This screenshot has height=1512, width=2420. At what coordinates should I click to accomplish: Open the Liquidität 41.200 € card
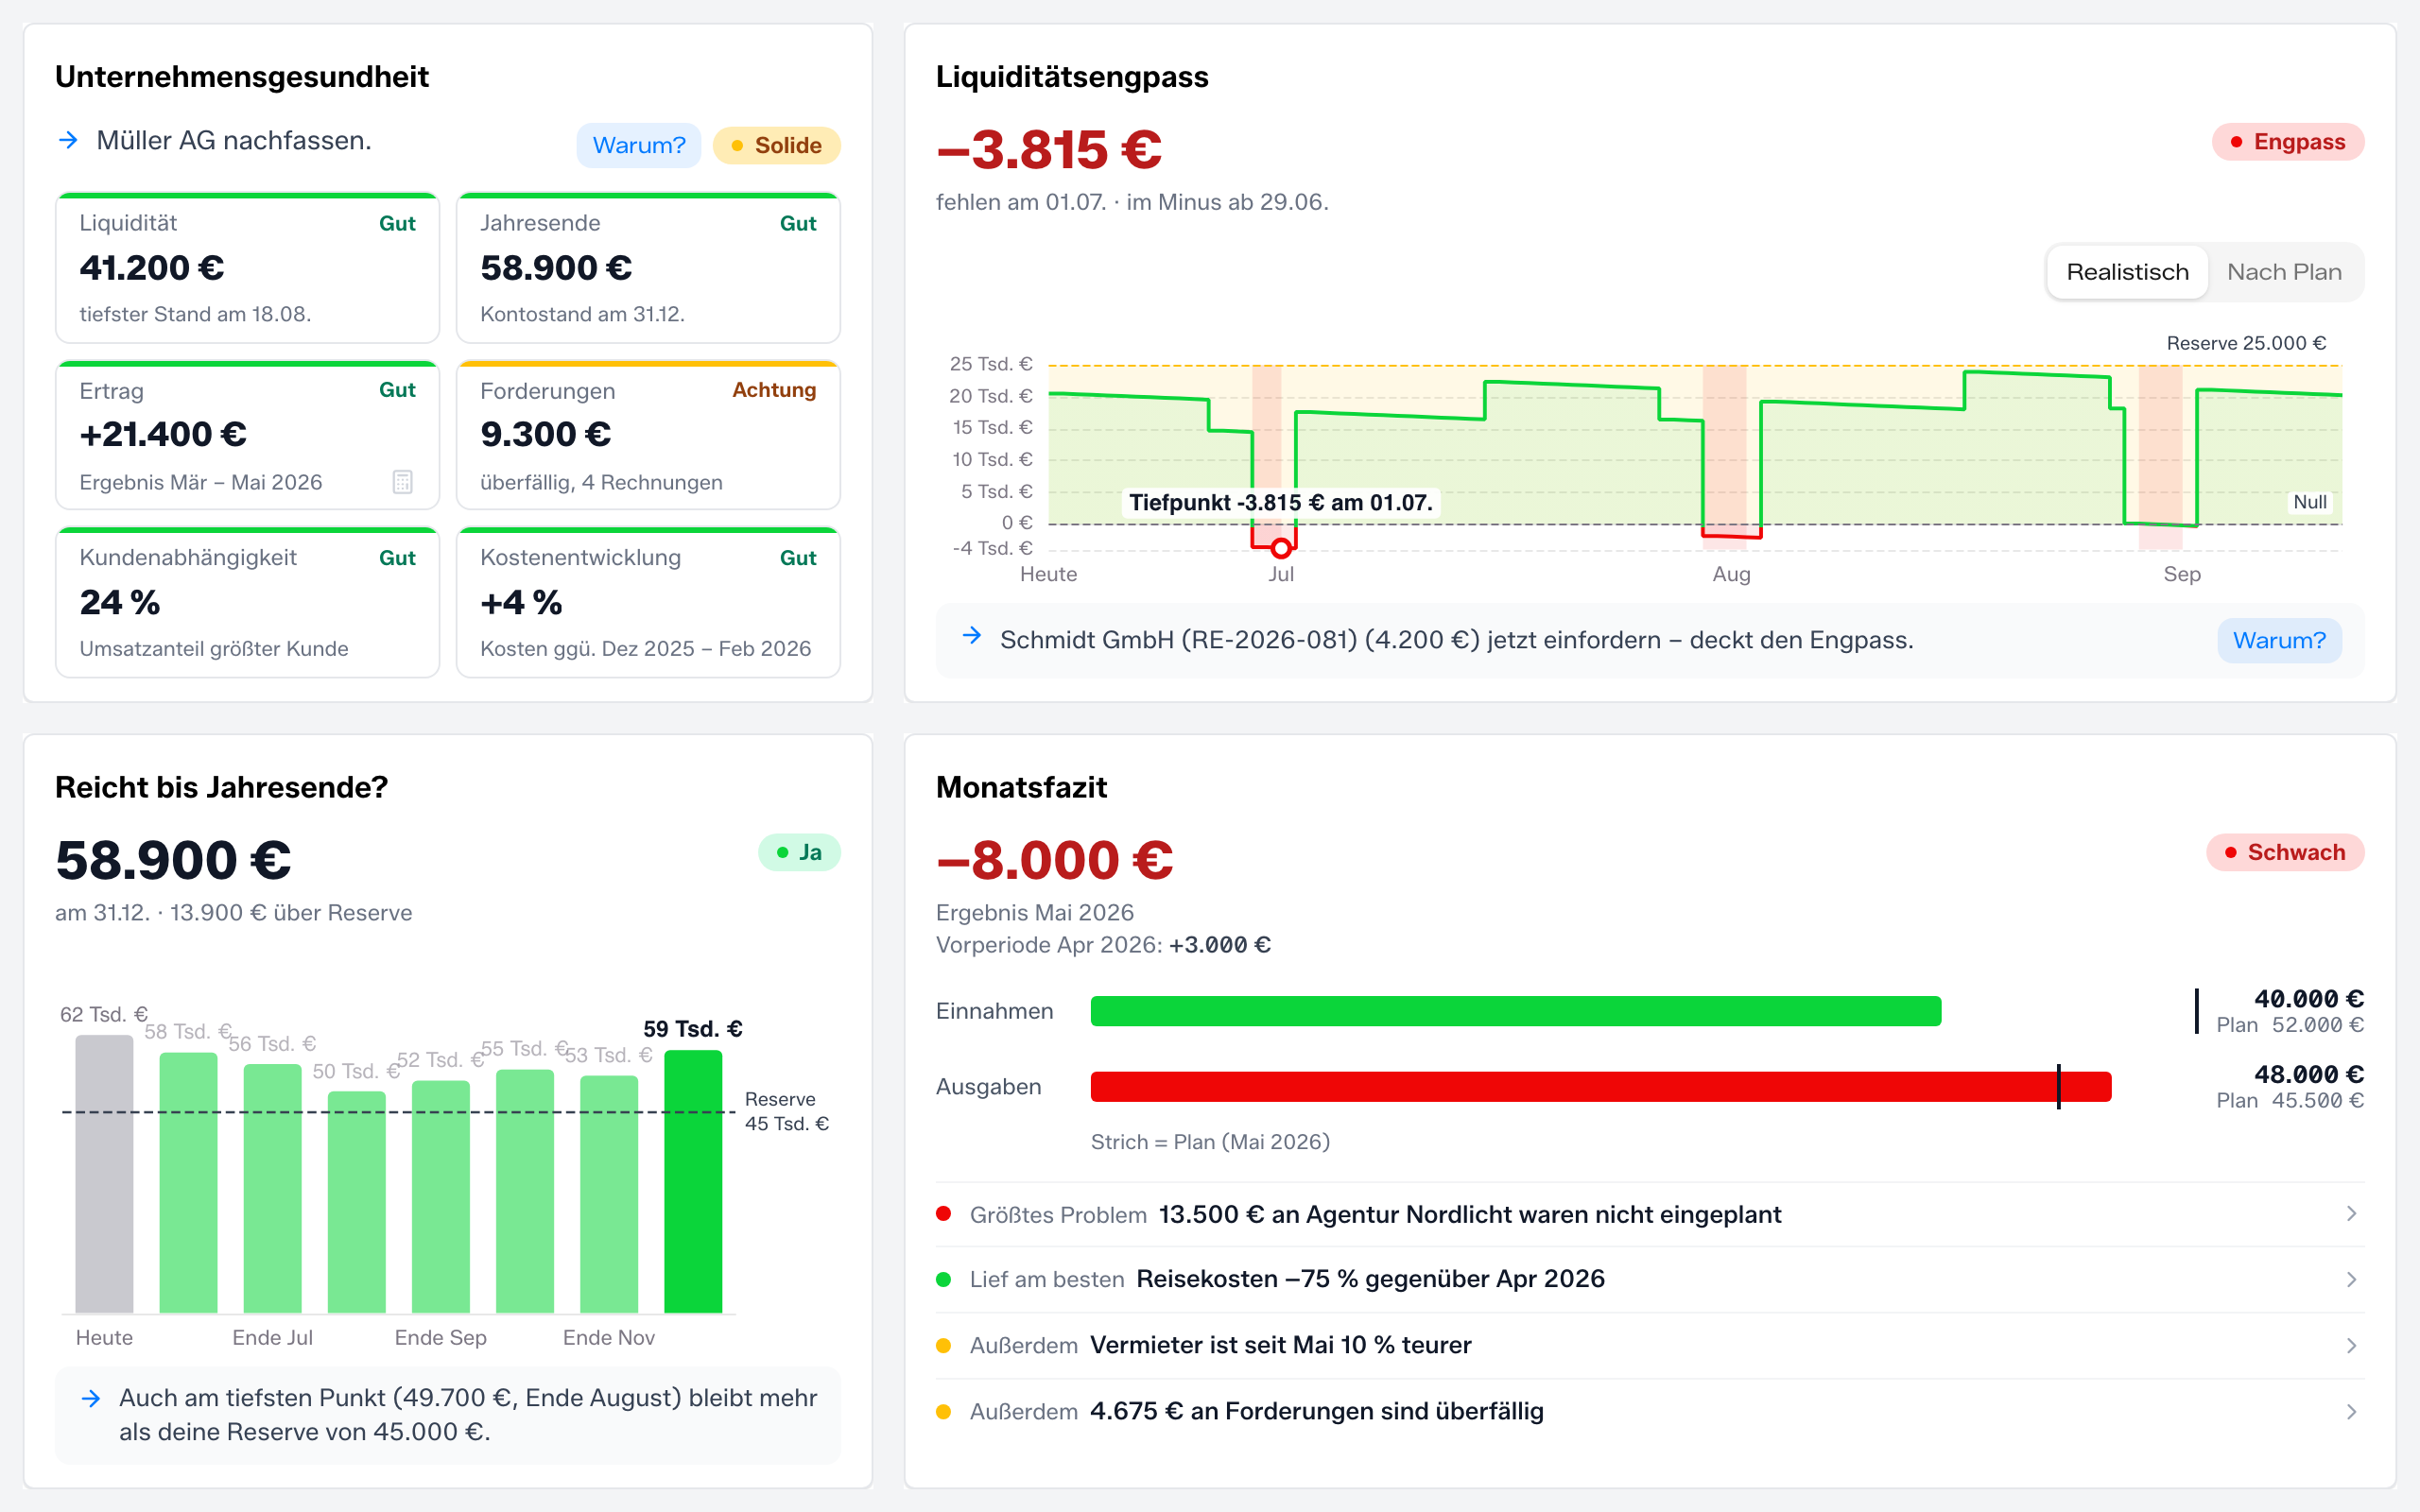(x=247, y=268)
